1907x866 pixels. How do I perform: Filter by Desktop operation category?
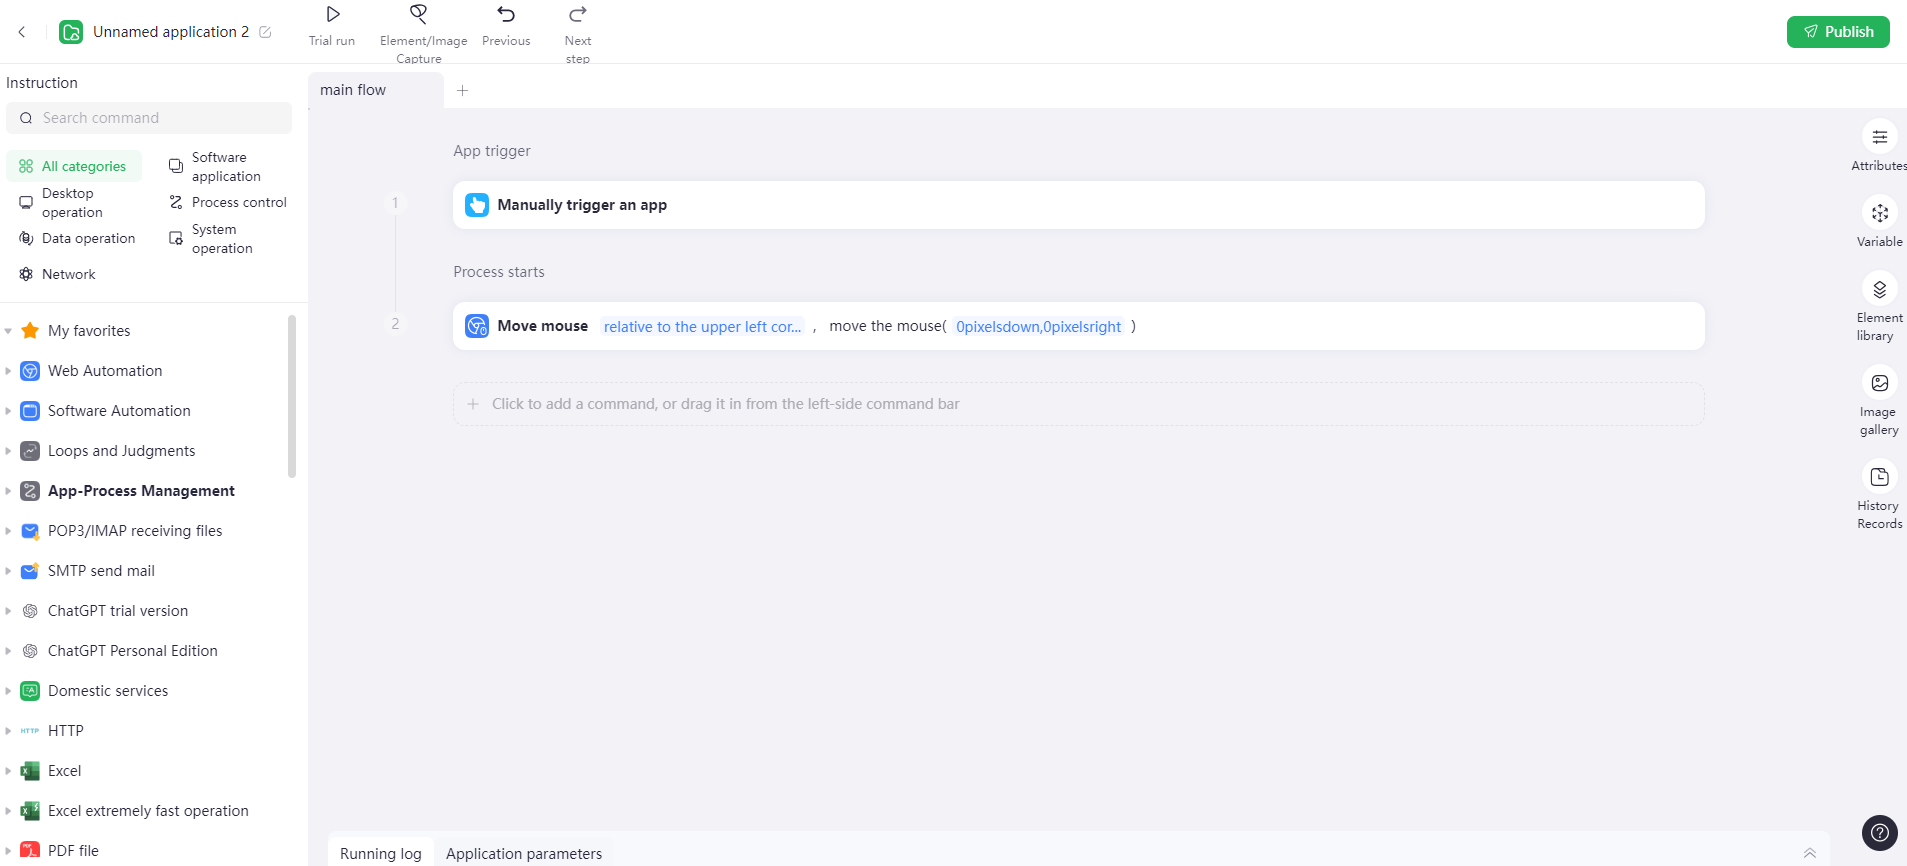[x=62, y=203]
